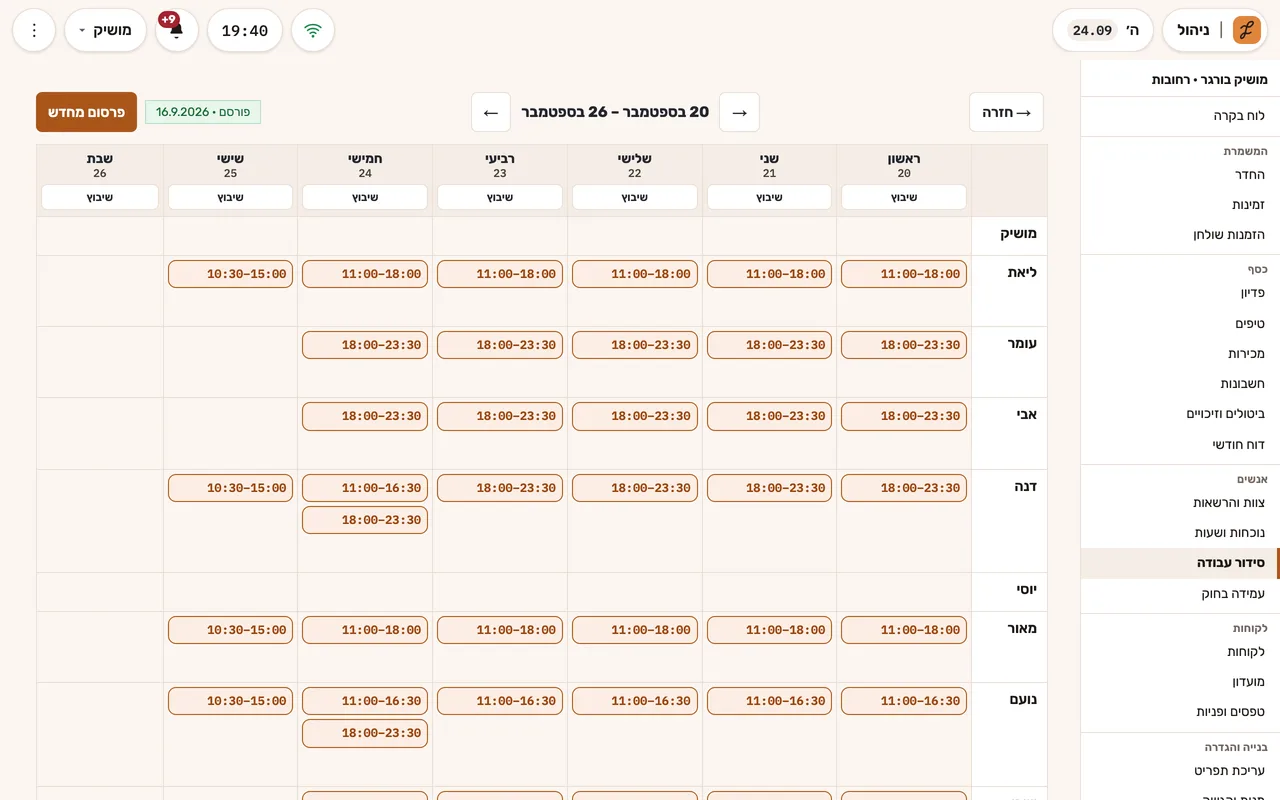Click the orange app logo beside ניהול
The width and height of the screenshot is (1280, 800).
pyautogui.click(x=1246, y=30)
